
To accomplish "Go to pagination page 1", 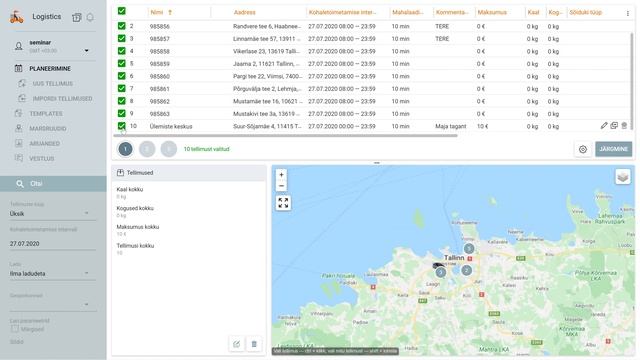I will tap(125, 149).
